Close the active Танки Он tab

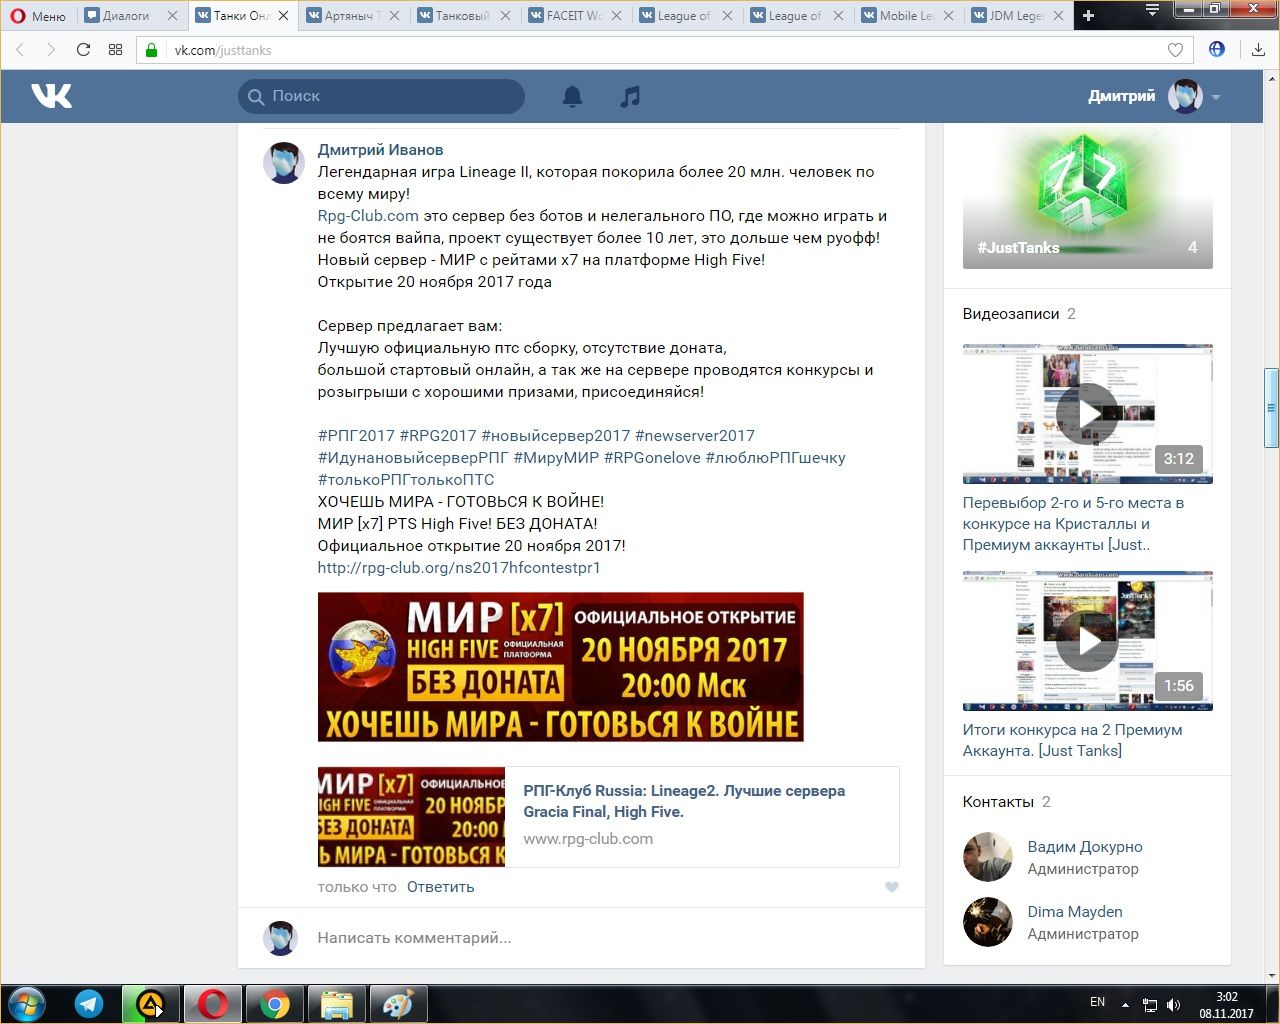[283, 15]
